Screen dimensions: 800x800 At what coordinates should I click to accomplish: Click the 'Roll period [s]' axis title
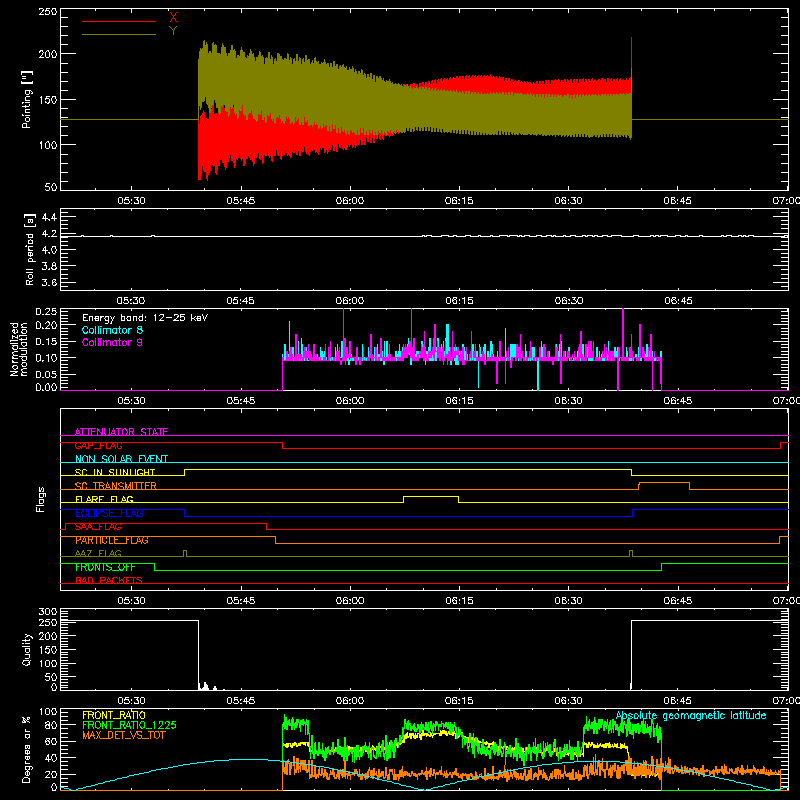tap(29, 249)
